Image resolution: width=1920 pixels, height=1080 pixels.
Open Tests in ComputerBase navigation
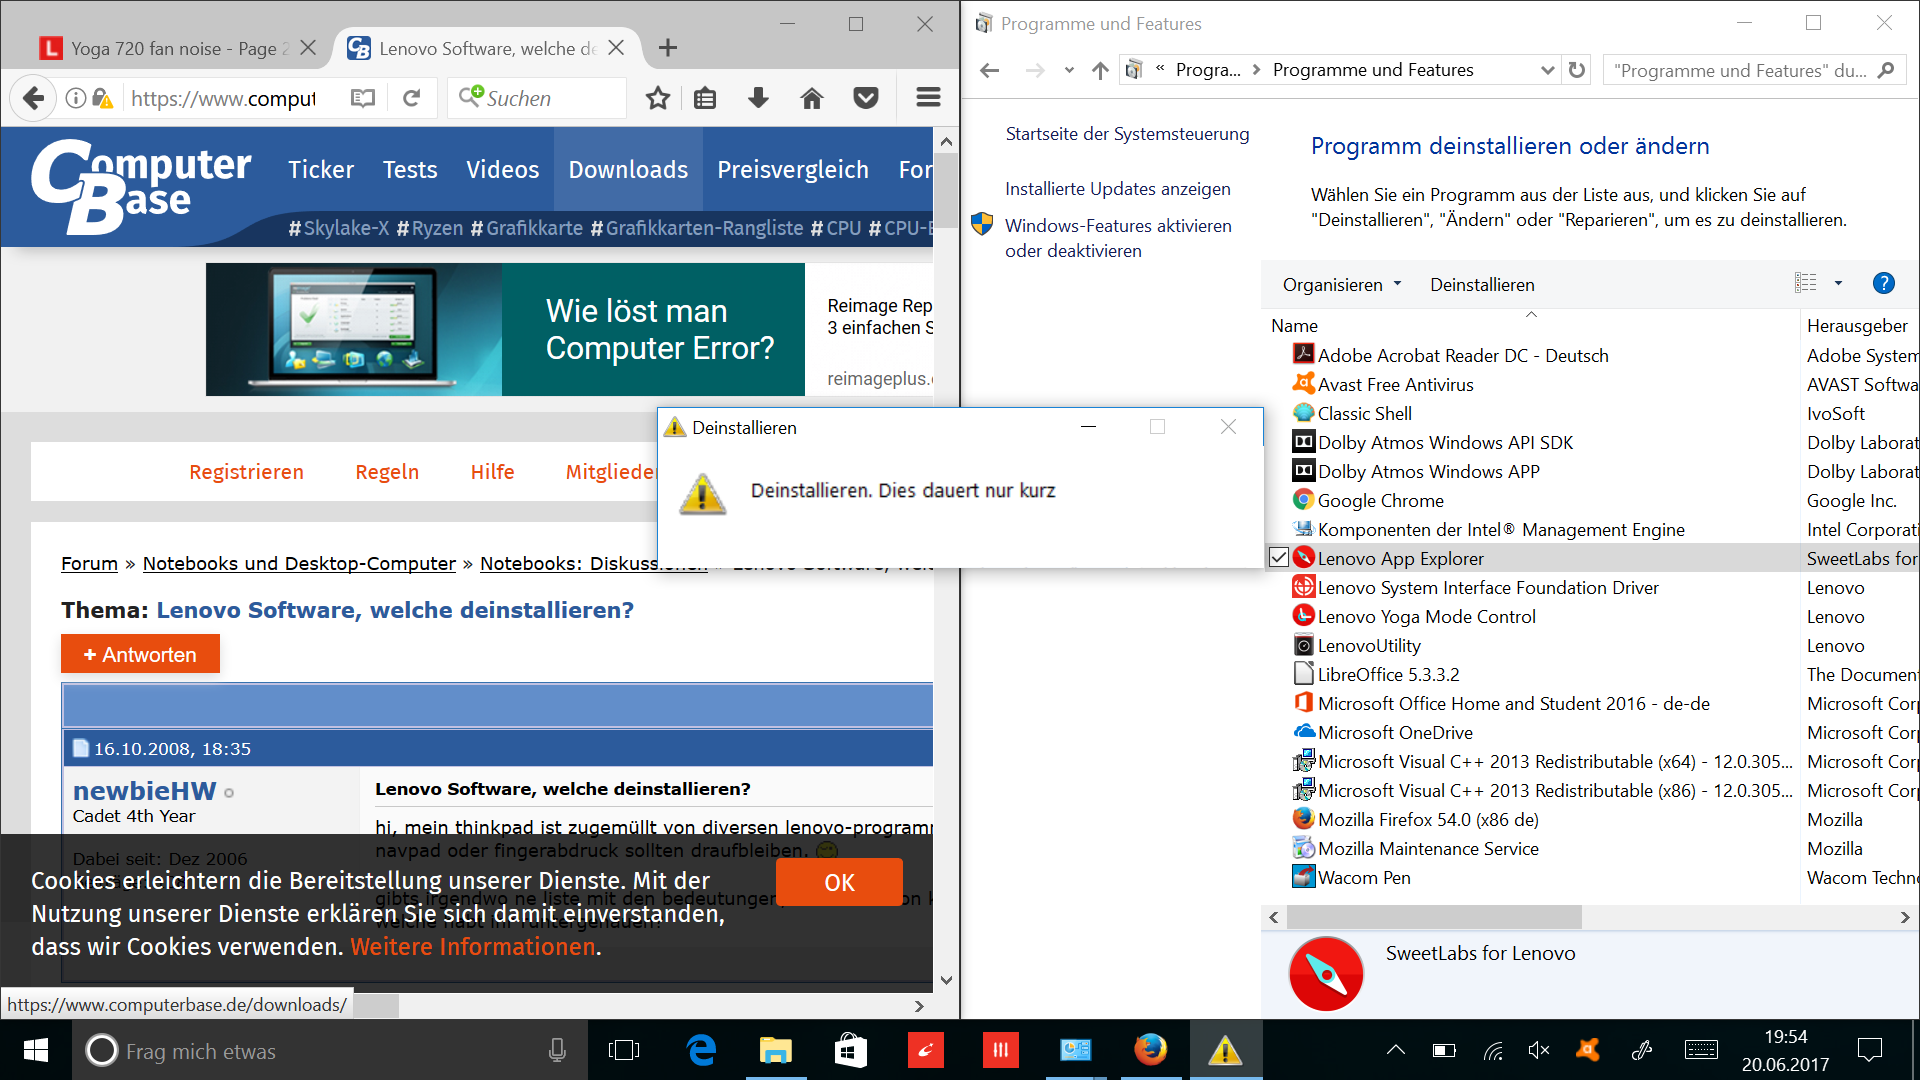click(410, 170)
